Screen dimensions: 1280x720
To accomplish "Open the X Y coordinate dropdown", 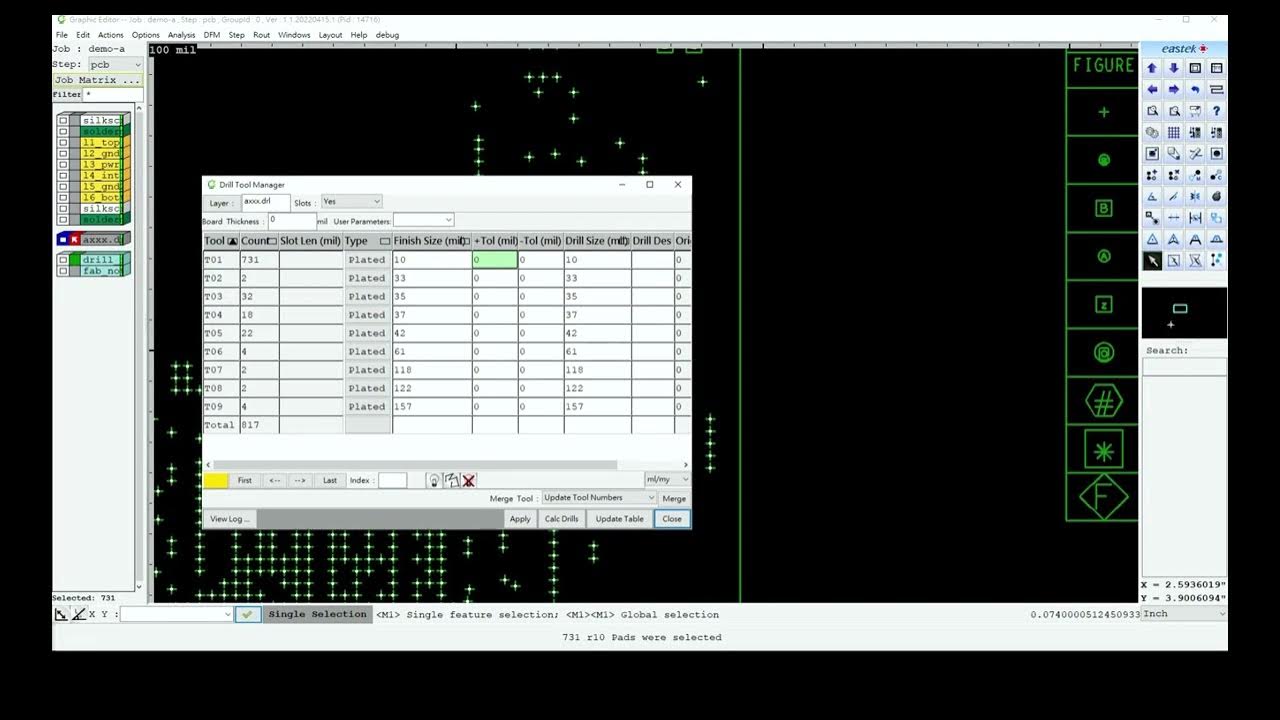I will click(x=176, y=614).
